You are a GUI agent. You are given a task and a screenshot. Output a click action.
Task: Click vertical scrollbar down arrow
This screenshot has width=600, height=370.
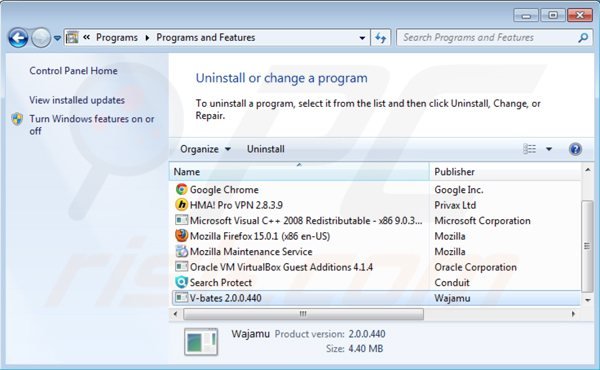[x=587, y=300]
